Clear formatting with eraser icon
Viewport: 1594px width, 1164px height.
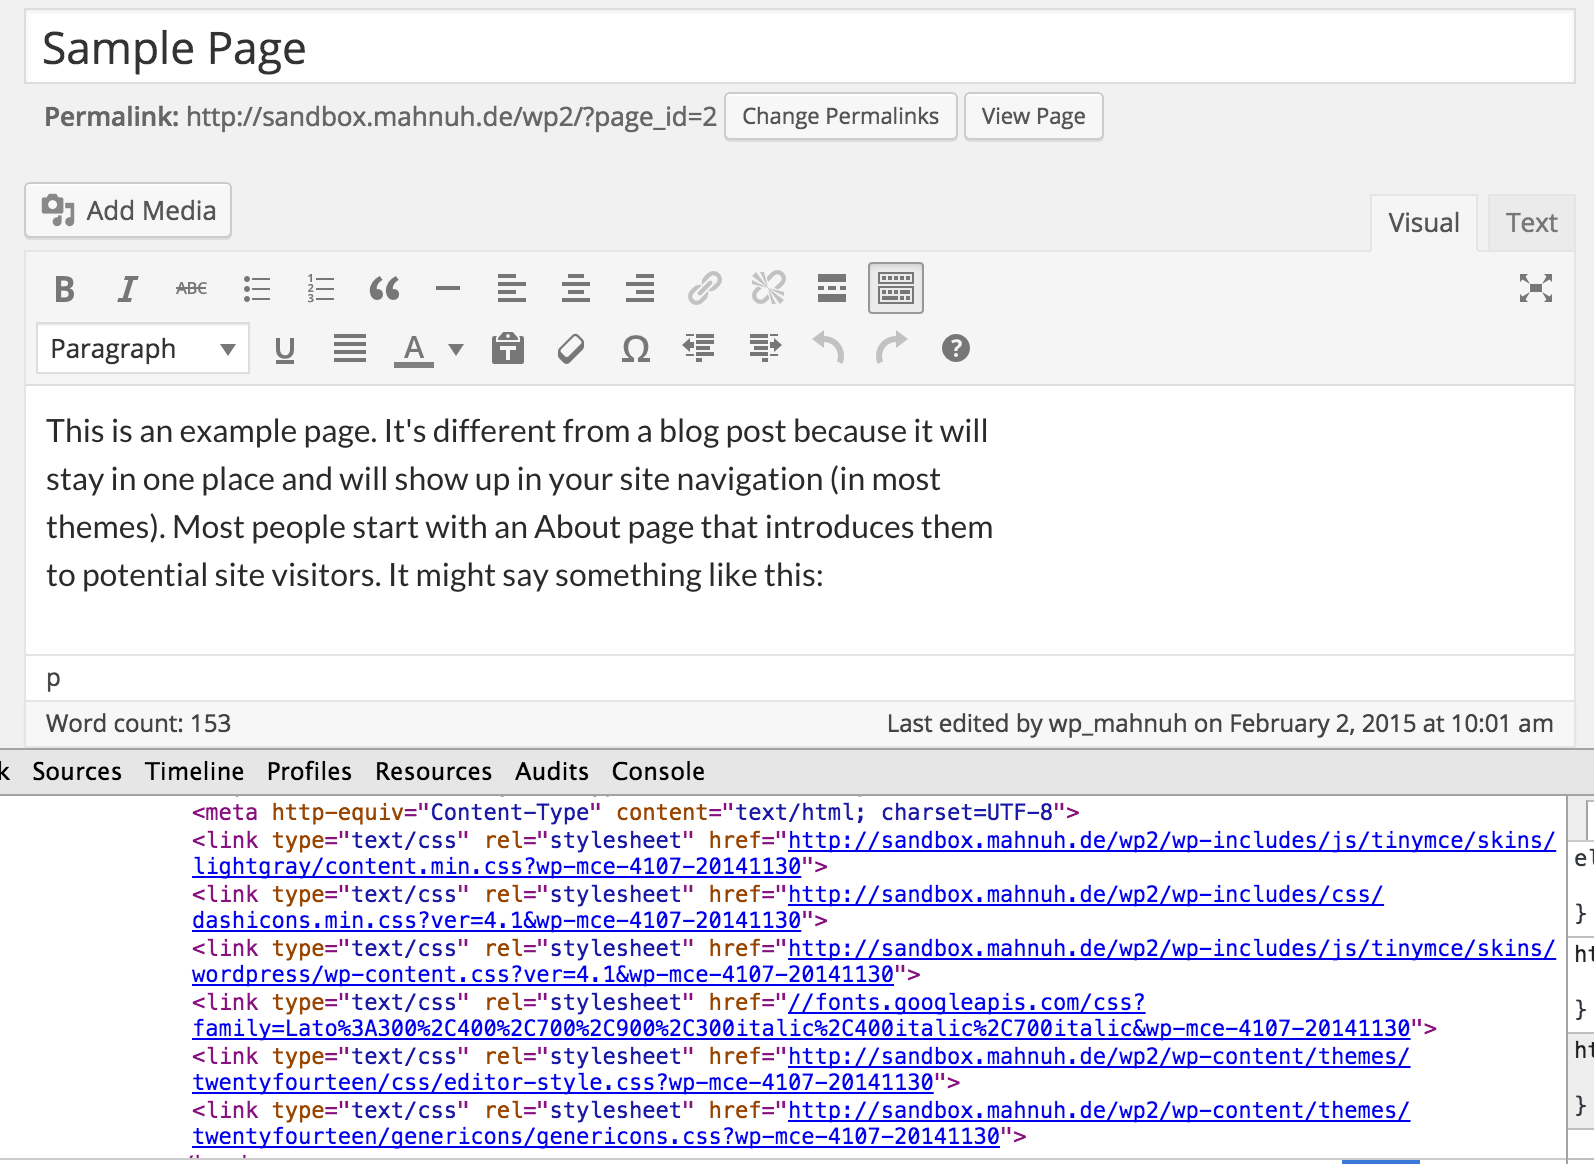[x=571, y=349]
